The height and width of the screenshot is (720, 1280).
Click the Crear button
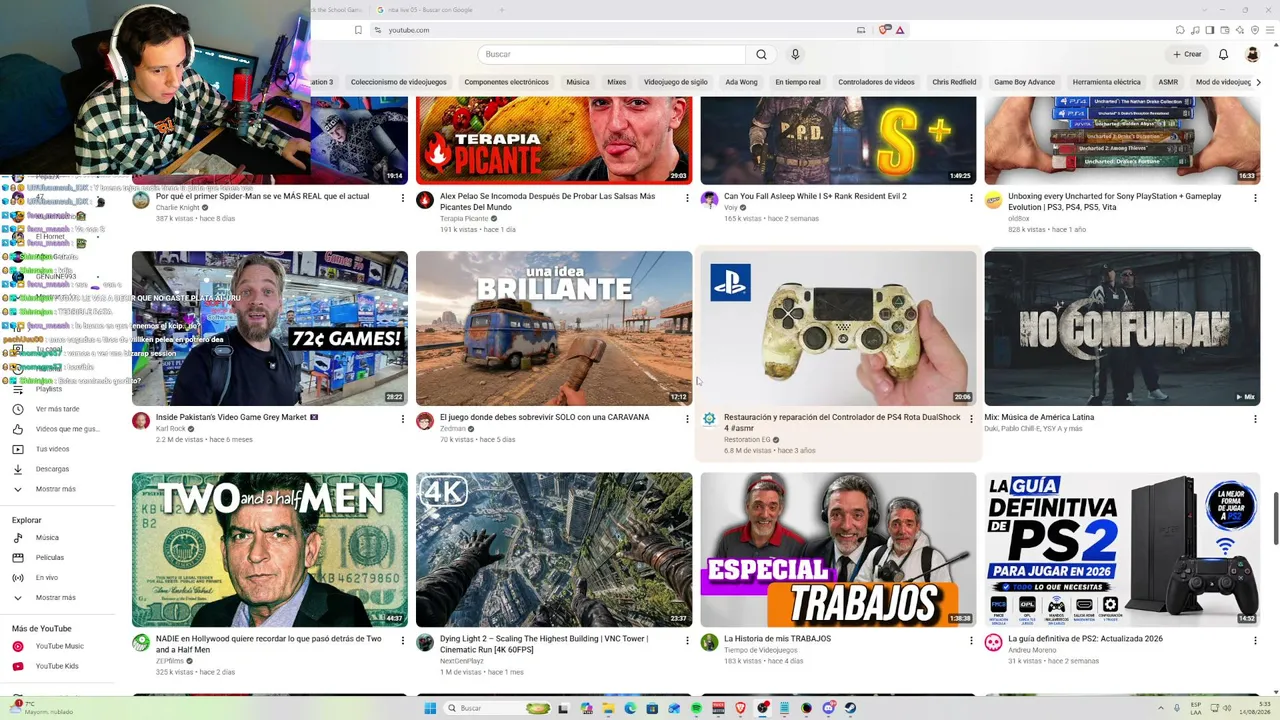pos(1187,54)
